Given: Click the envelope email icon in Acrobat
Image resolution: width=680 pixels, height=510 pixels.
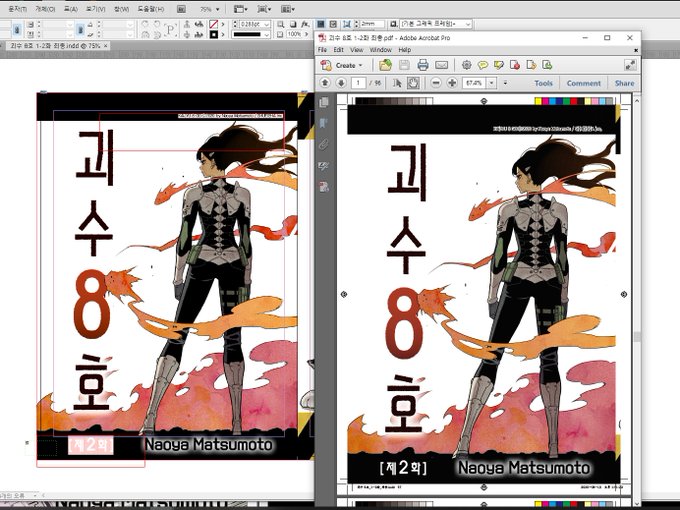Looking at the screenshot, I should pyautogui.click(x=441, y=65).
